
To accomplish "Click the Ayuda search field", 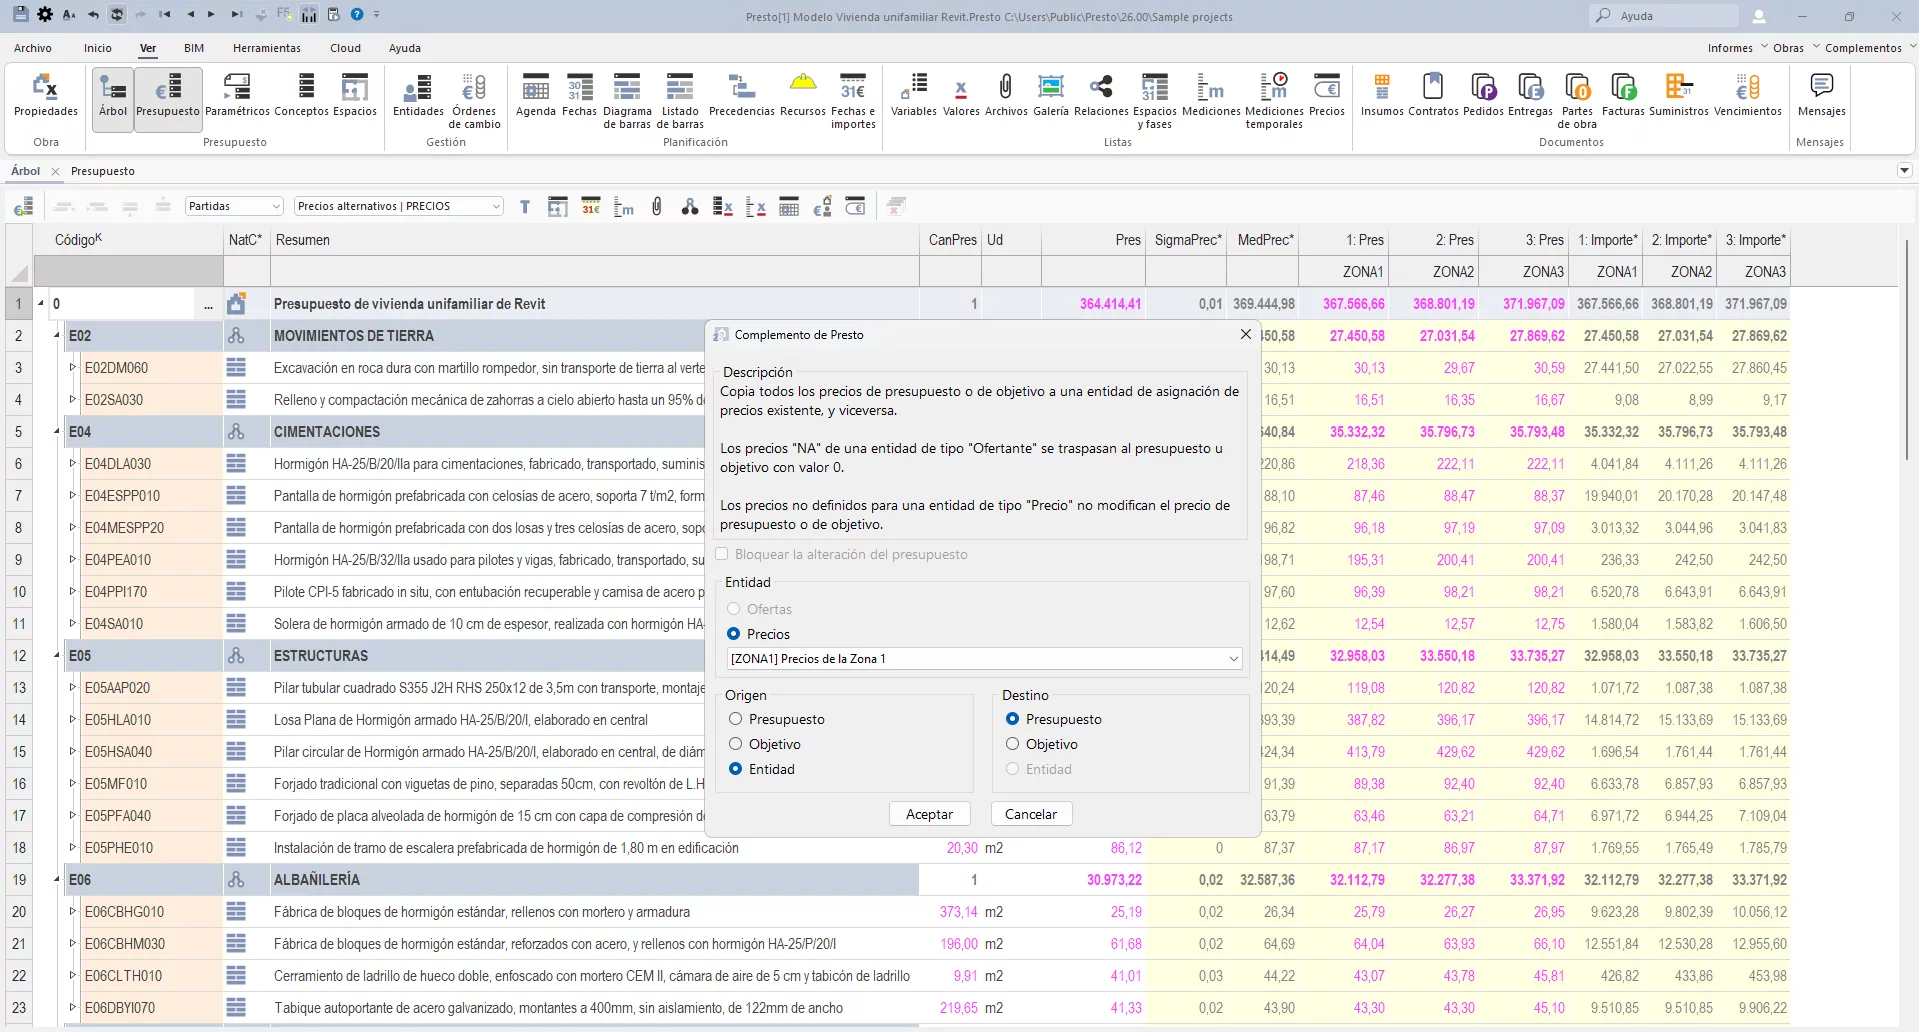I will point(1664,16).
